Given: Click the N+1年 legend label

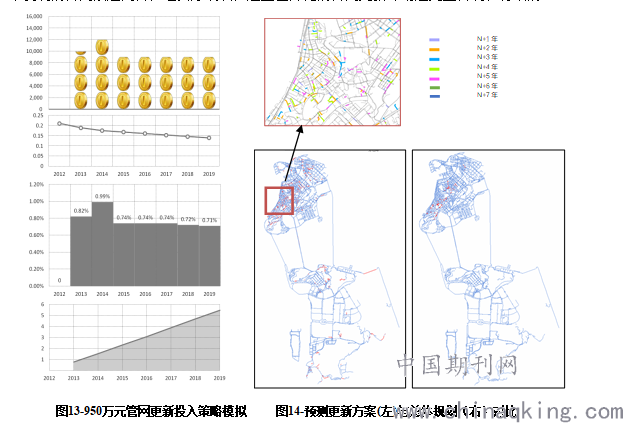Looking at the screenshot, I should pos(487,39).
